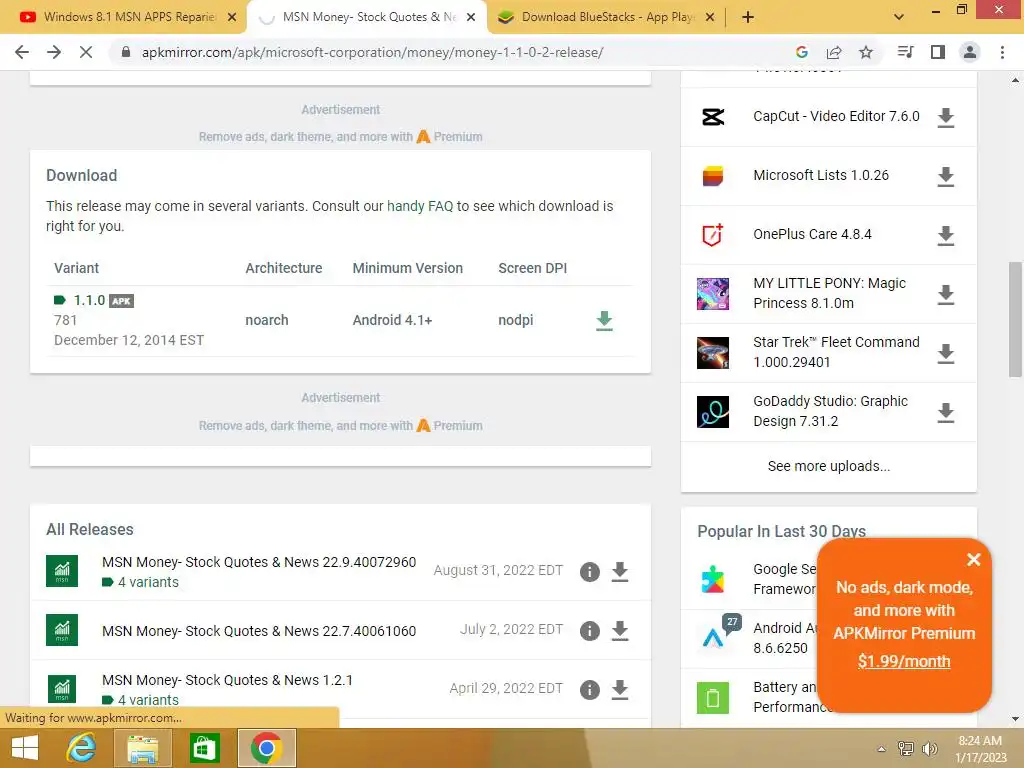Open Google Services Framework app icon
The height and width of the screenshot is (768, 1024).
click(712, 579)
